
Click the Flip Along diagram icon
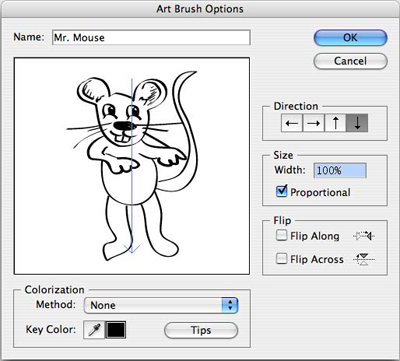click(x=364, y=236)
